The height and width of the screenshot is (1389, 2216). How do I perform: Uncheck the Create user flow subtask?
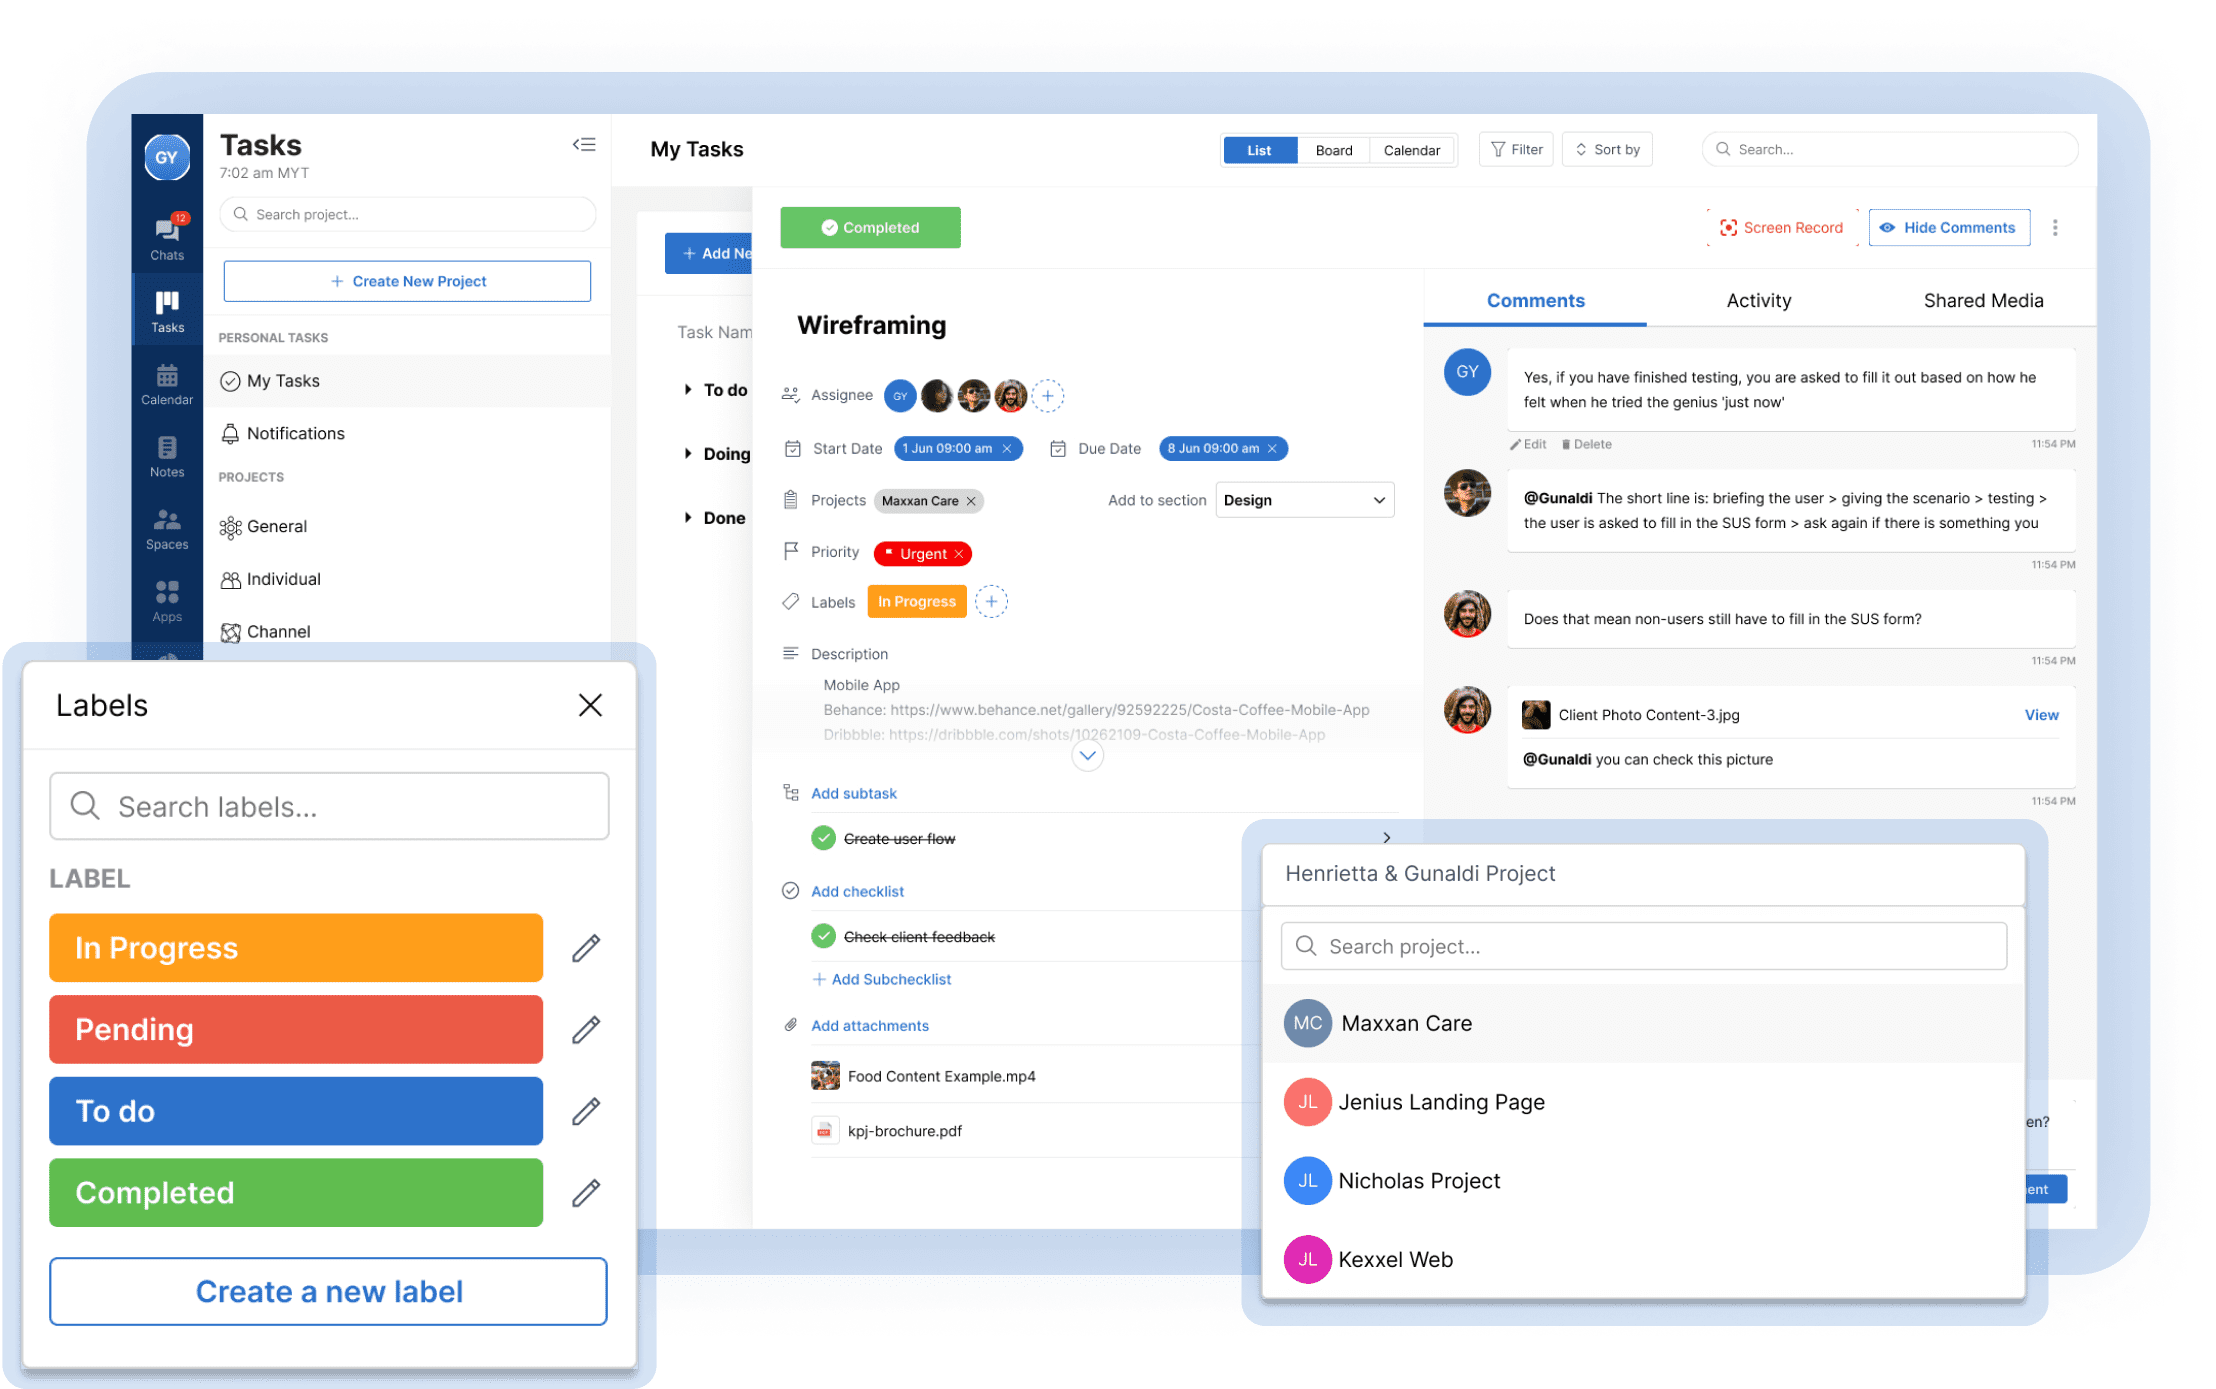click(823, 838)
